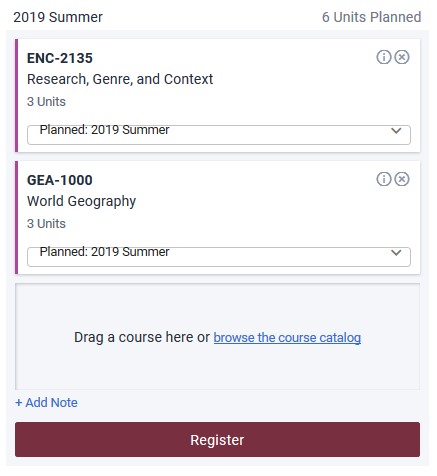Click the 3 Units label under GEA-1000

point(46,224)
